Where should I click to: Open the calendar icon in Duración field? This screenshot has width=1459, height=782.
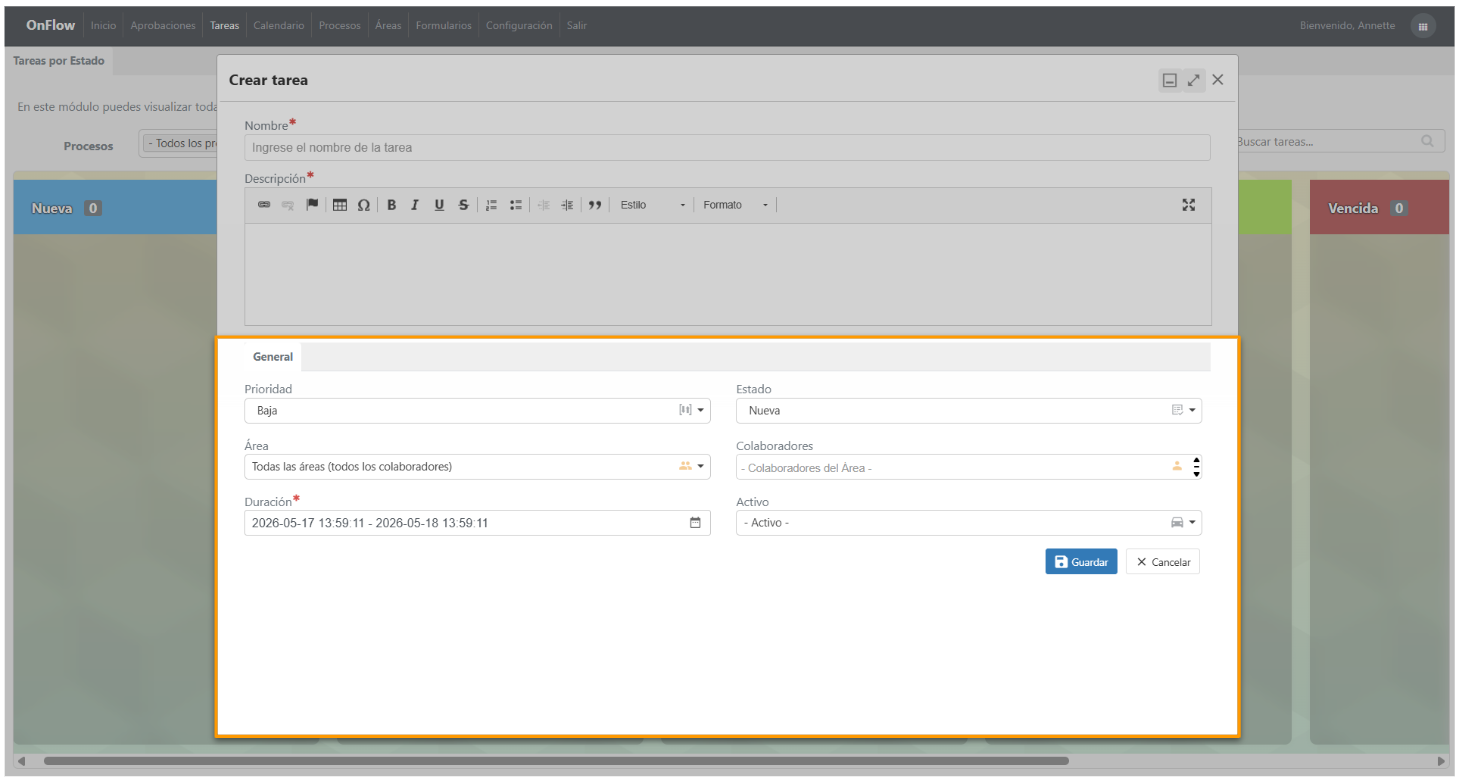[x=695, y=522]
